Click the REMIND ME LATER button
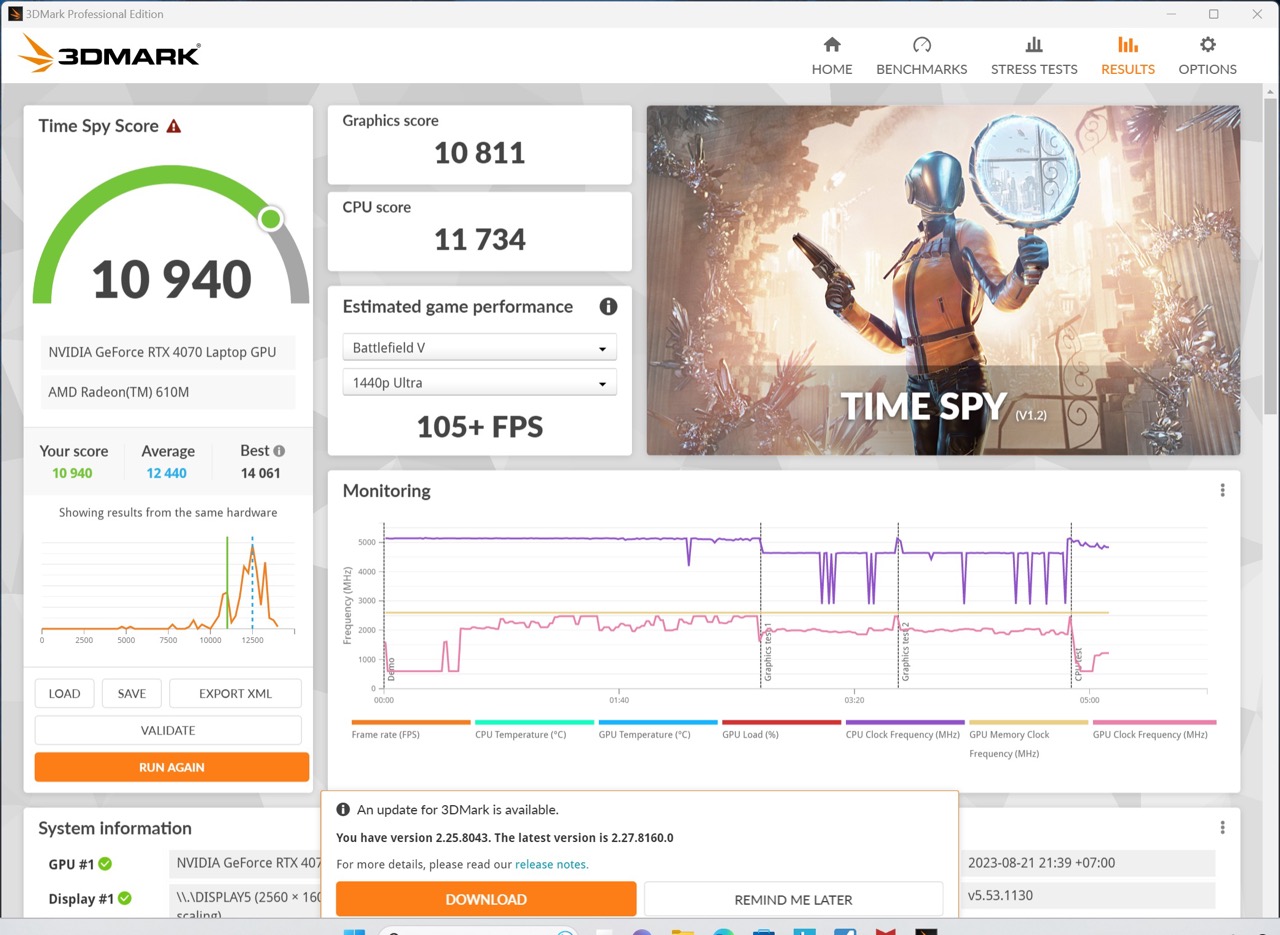 tap(793, 899)
